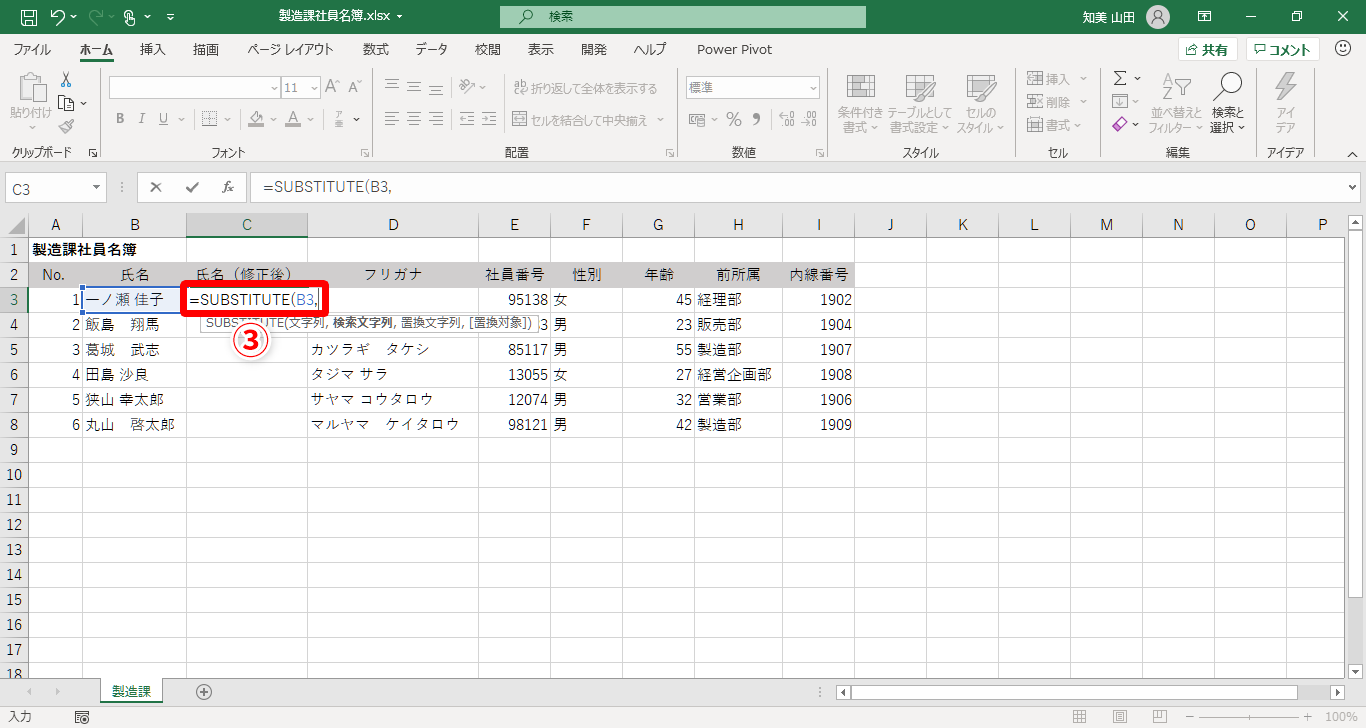Click the Copy icon in the clipboard group
The height and width of the screenshot is (728, 1366).
point(66,103)
